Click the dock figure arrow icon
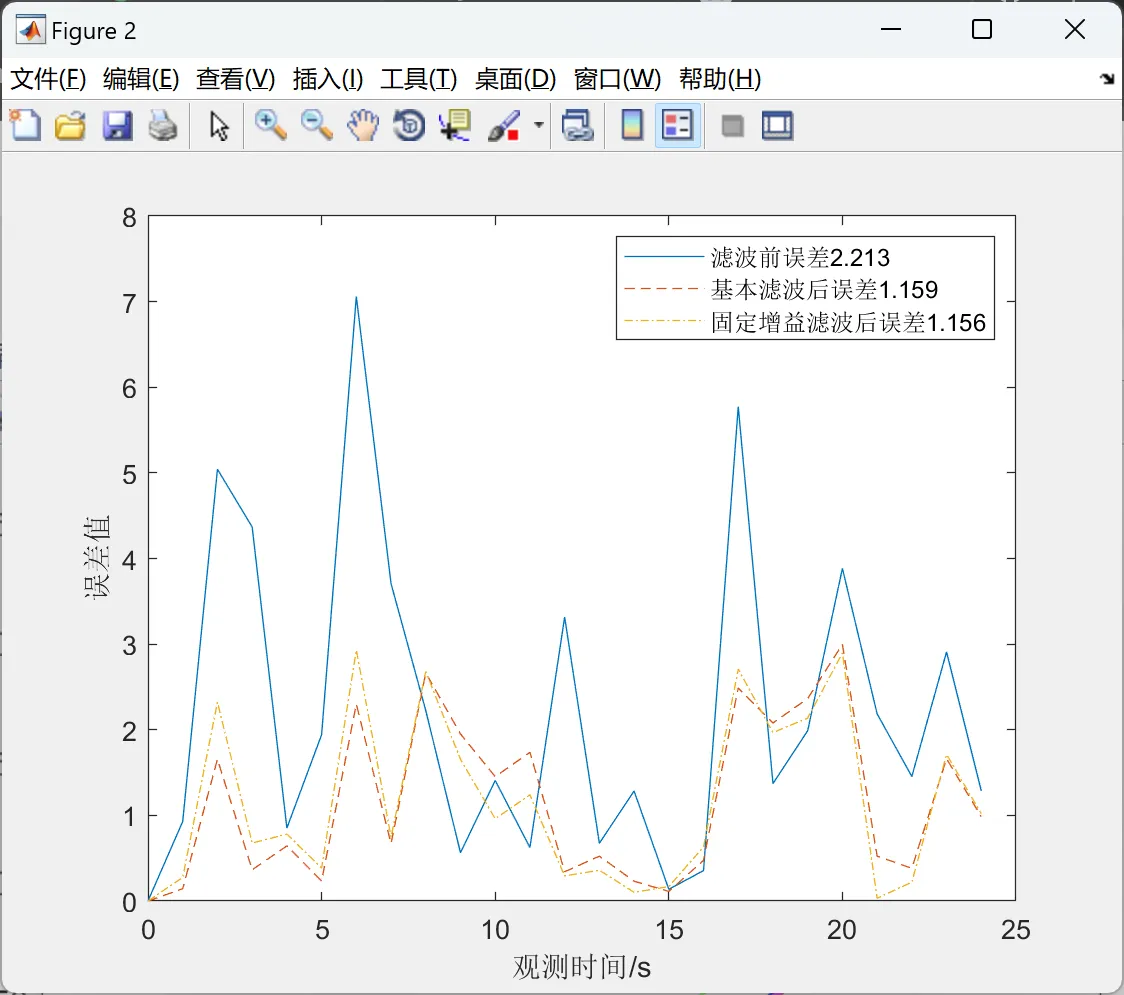Viewport: 1124px width, 995px height. (x=1108, y=79)
